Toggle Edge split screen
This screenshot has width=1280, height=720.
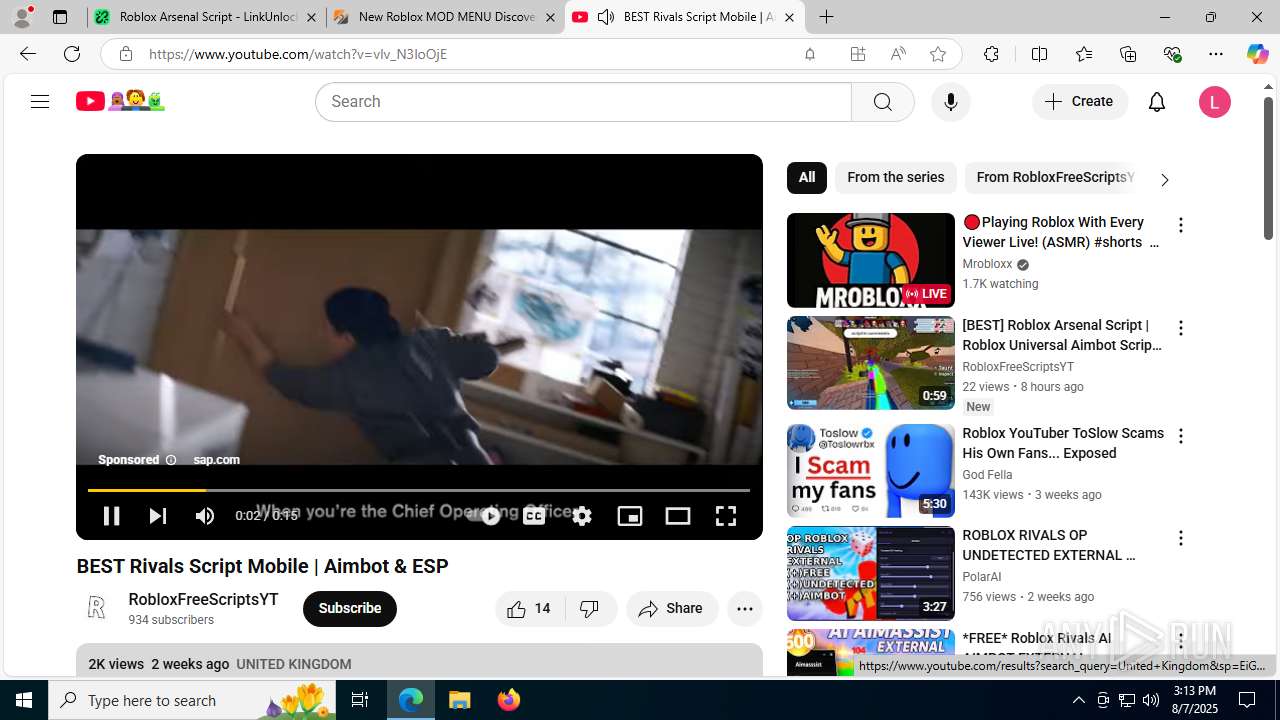1039,54
